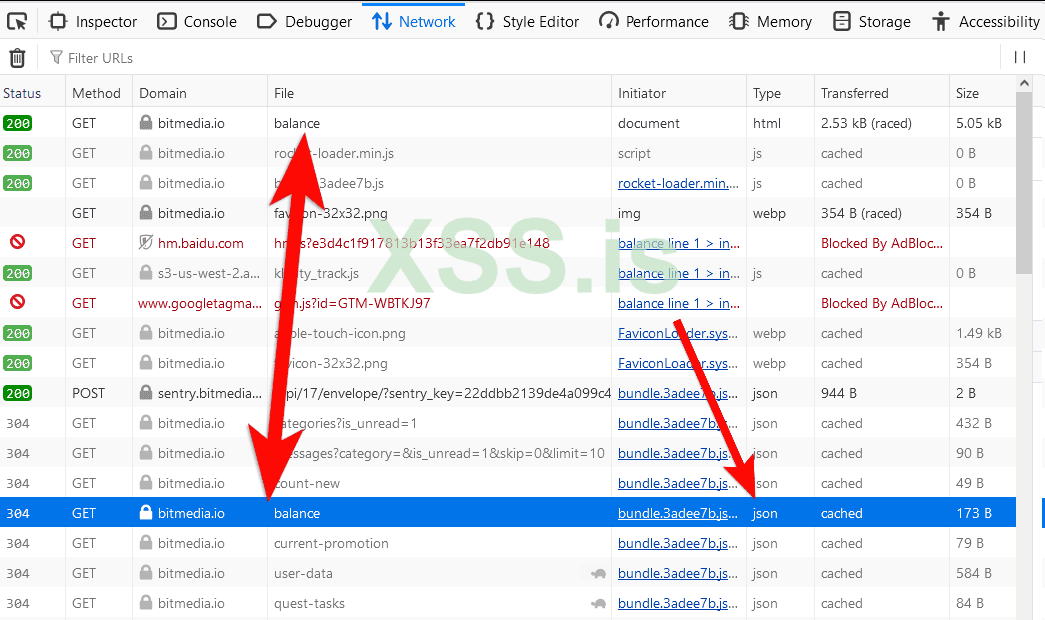1045x620 pixels.
Task: Select favicon-32x32.png 354 B (raced) row
Action: pyautogui.click(x=508, y=213)
